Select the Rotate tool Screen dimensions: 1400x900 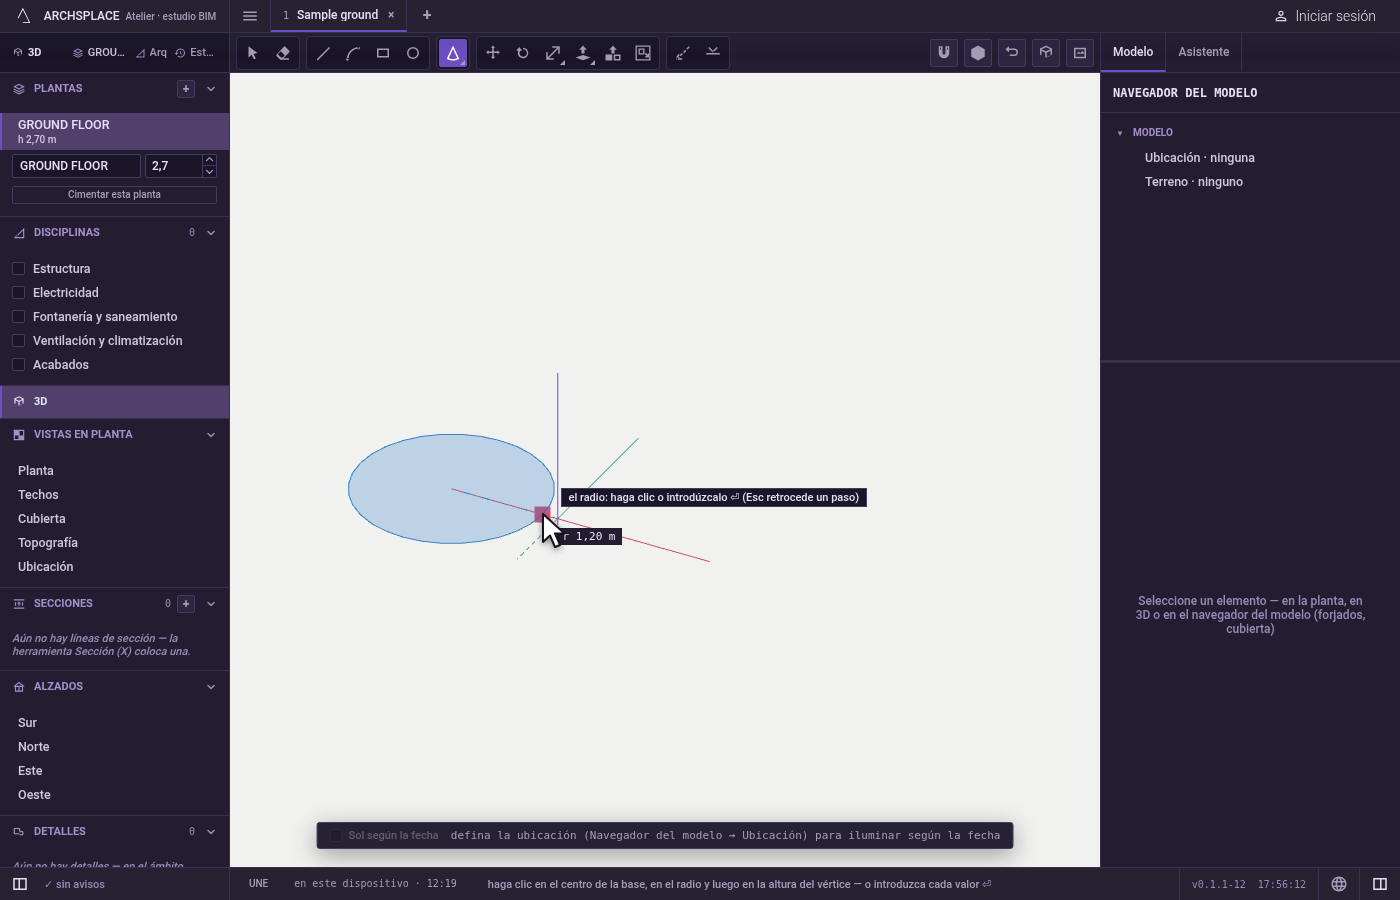point(523,53)
